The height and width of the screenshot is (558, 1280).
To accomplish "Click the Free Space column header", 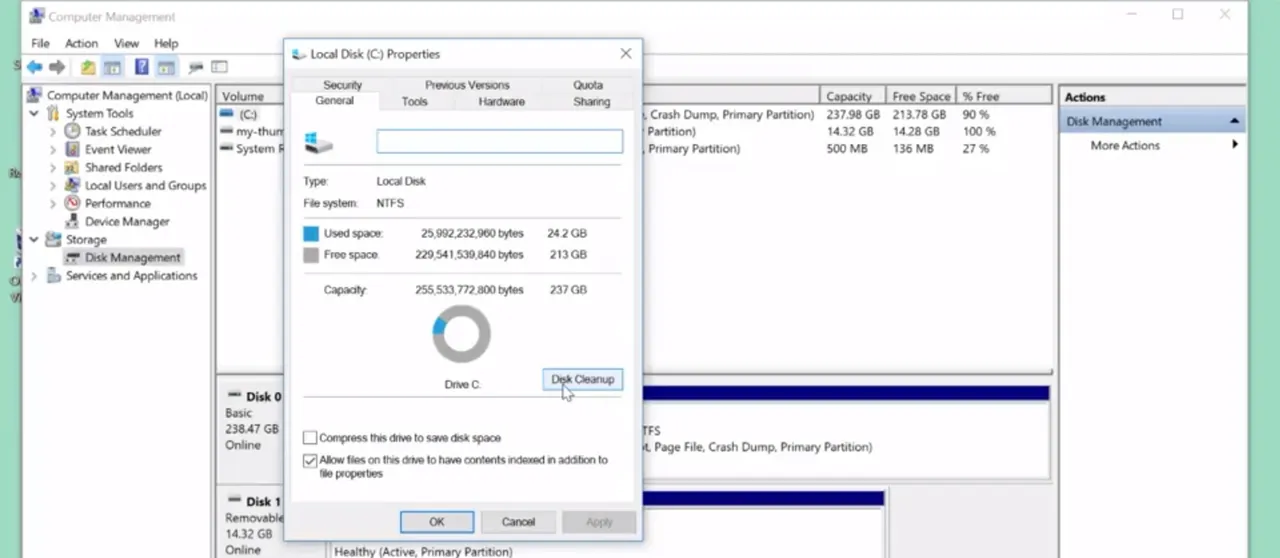I will [x=921, y=96].
